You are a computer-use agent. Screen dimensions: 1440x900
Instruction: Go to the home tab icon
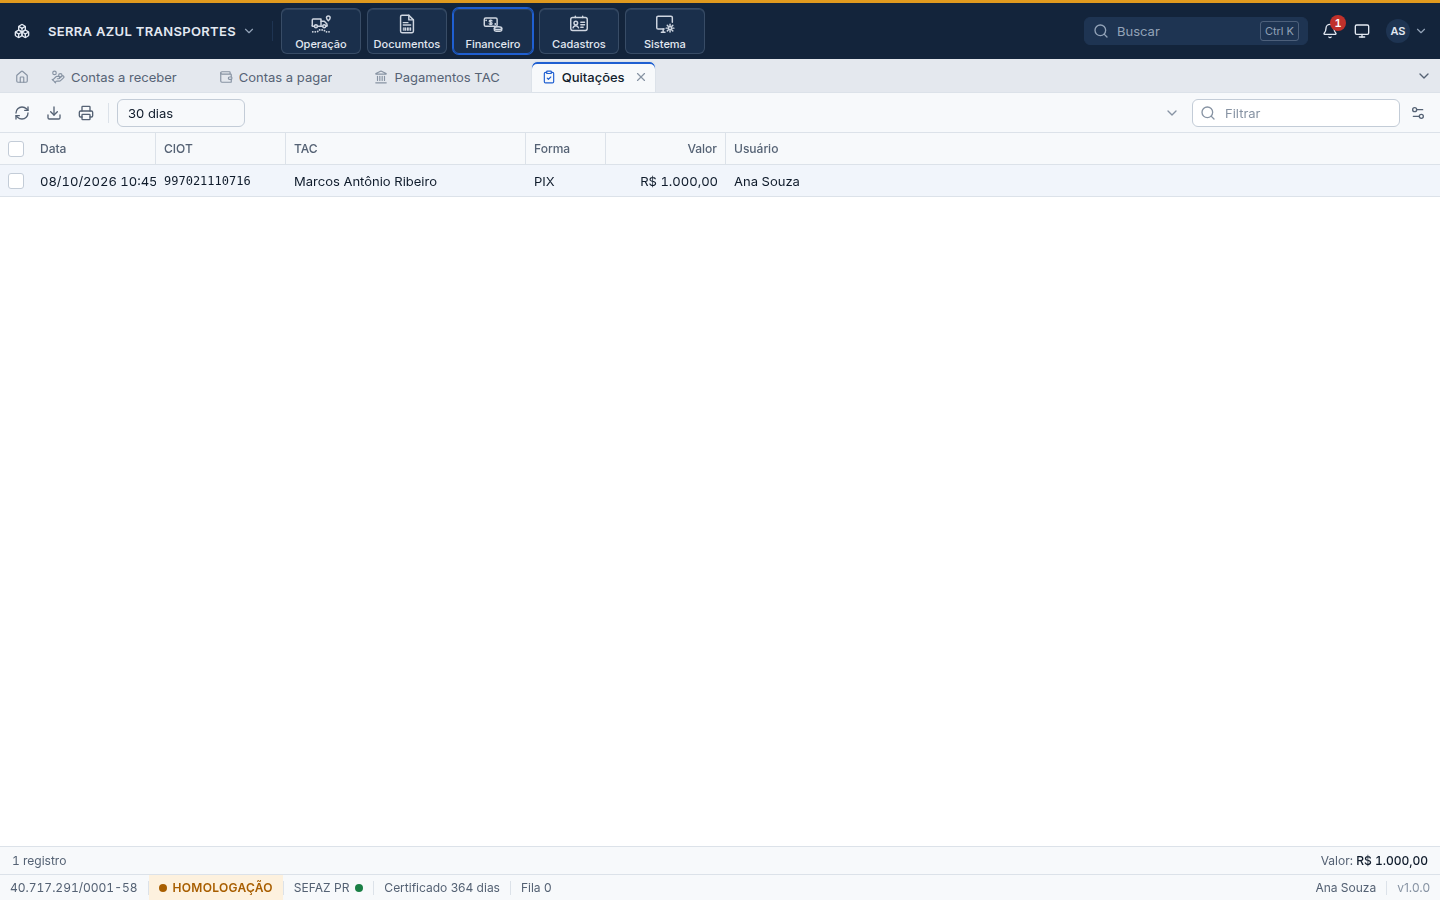tap(22, 77)
